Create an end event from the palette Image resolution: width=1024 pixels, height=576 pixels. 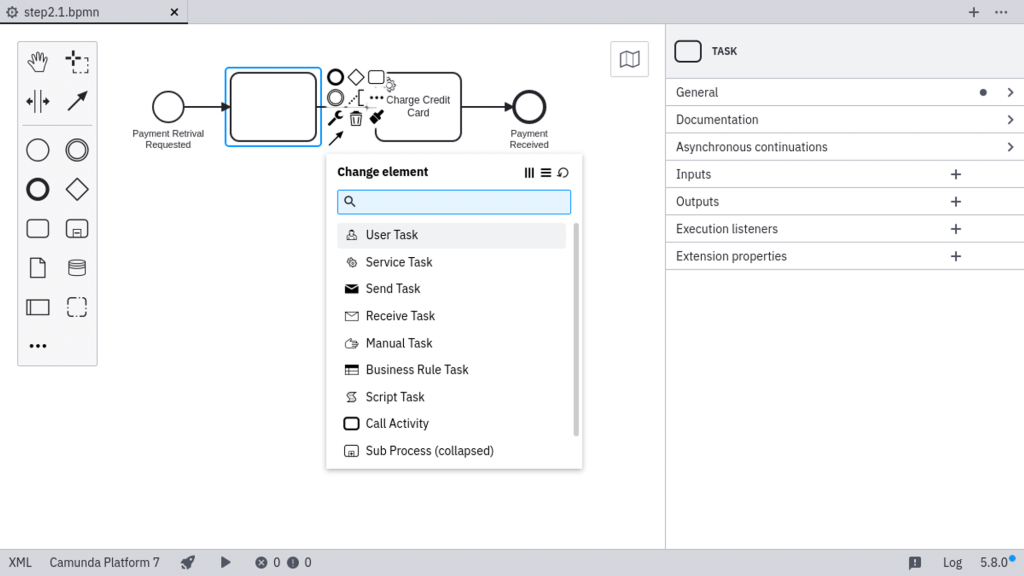(38, 189)
